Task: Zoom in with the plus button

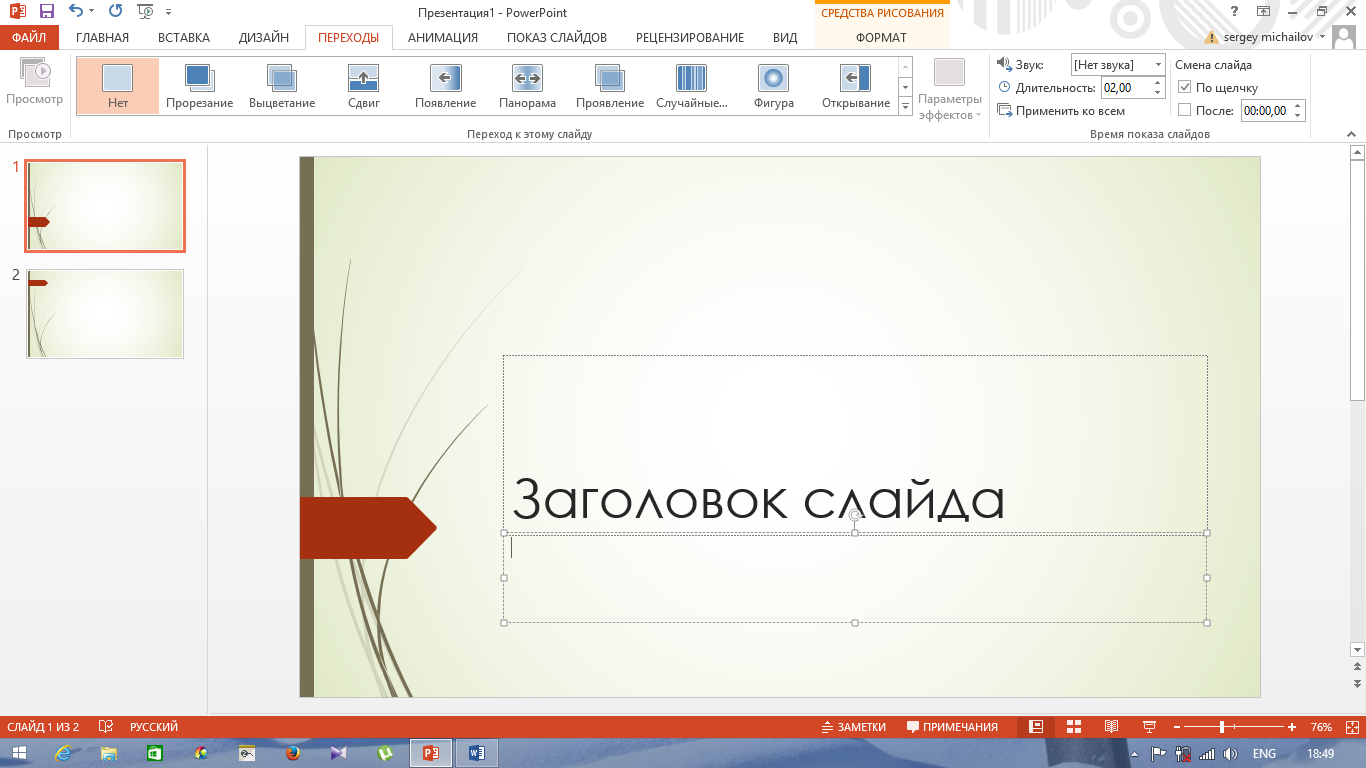Action: [x=1292, y=727]
